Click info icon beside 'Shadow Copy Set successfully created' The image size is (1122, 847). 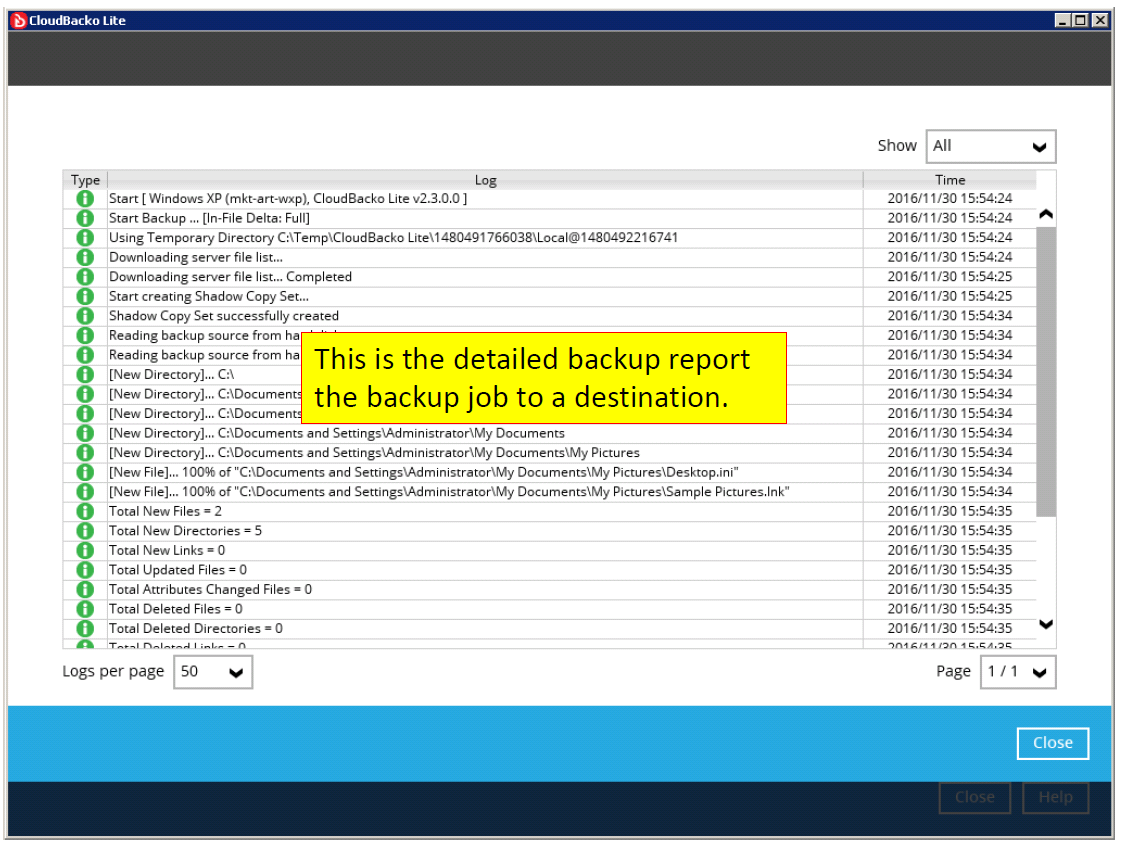coord(85,315)
